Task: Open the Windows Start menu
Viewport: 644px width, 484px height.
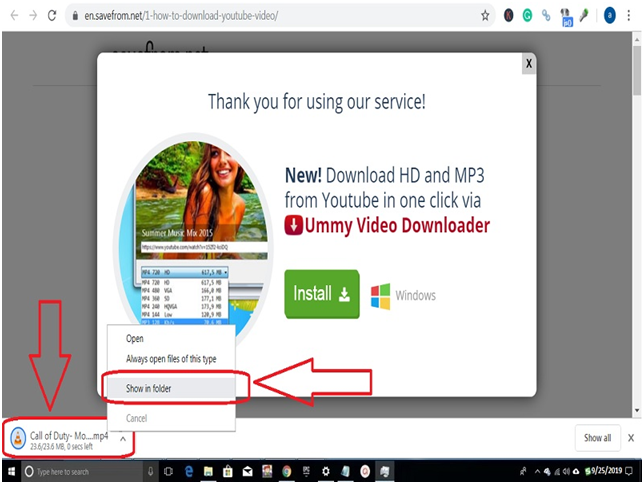Action: (x=12, y=471)
